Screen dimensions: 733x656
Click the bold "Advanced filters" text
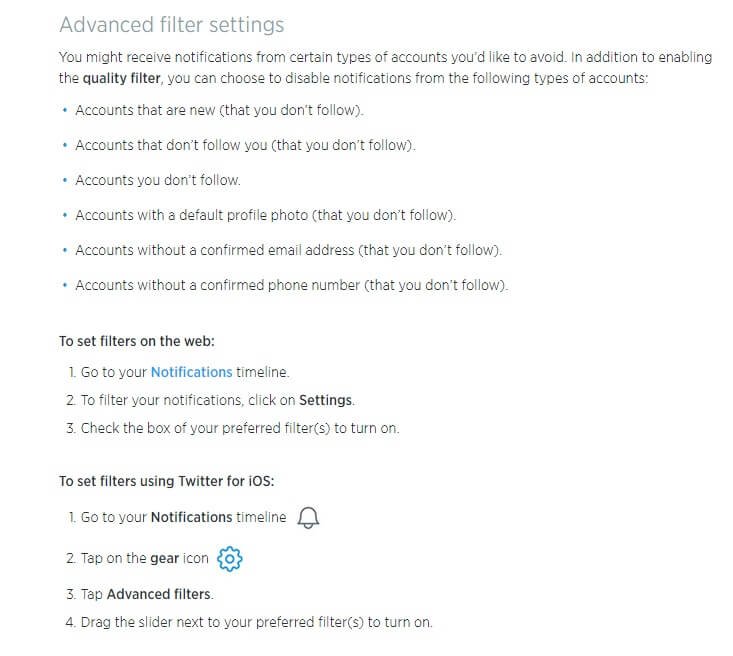159,594
